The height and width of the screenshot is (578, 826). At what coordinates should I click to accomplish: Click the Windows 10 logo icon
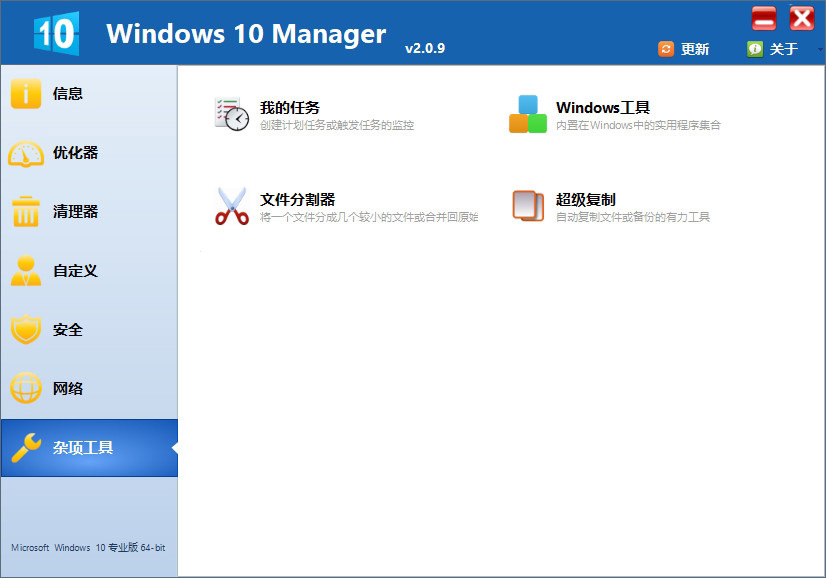pyautogui.click(x=56, y=32)
